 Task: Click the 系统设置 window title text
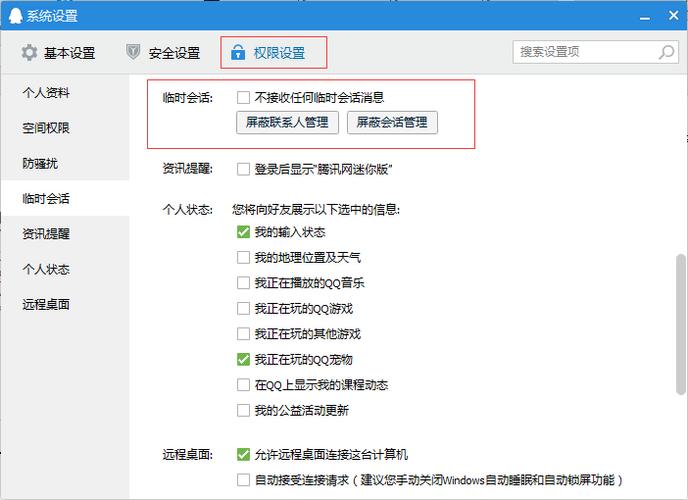(x=52, y=16)
